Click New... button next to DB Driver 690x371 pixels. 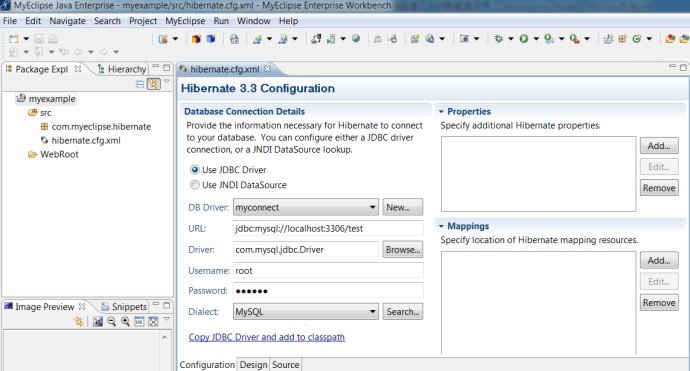pyautogui.click(x=403, y=207)
